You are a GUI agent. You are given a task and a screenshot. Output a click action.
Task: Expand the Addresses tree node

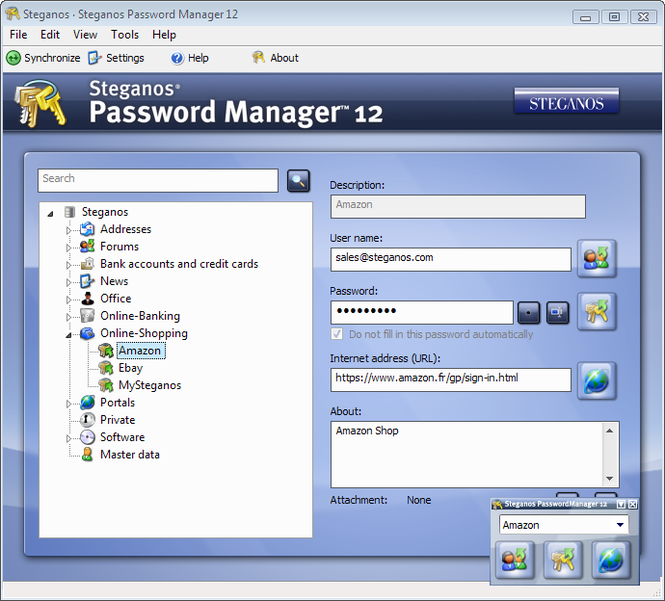tap(68, 230)
